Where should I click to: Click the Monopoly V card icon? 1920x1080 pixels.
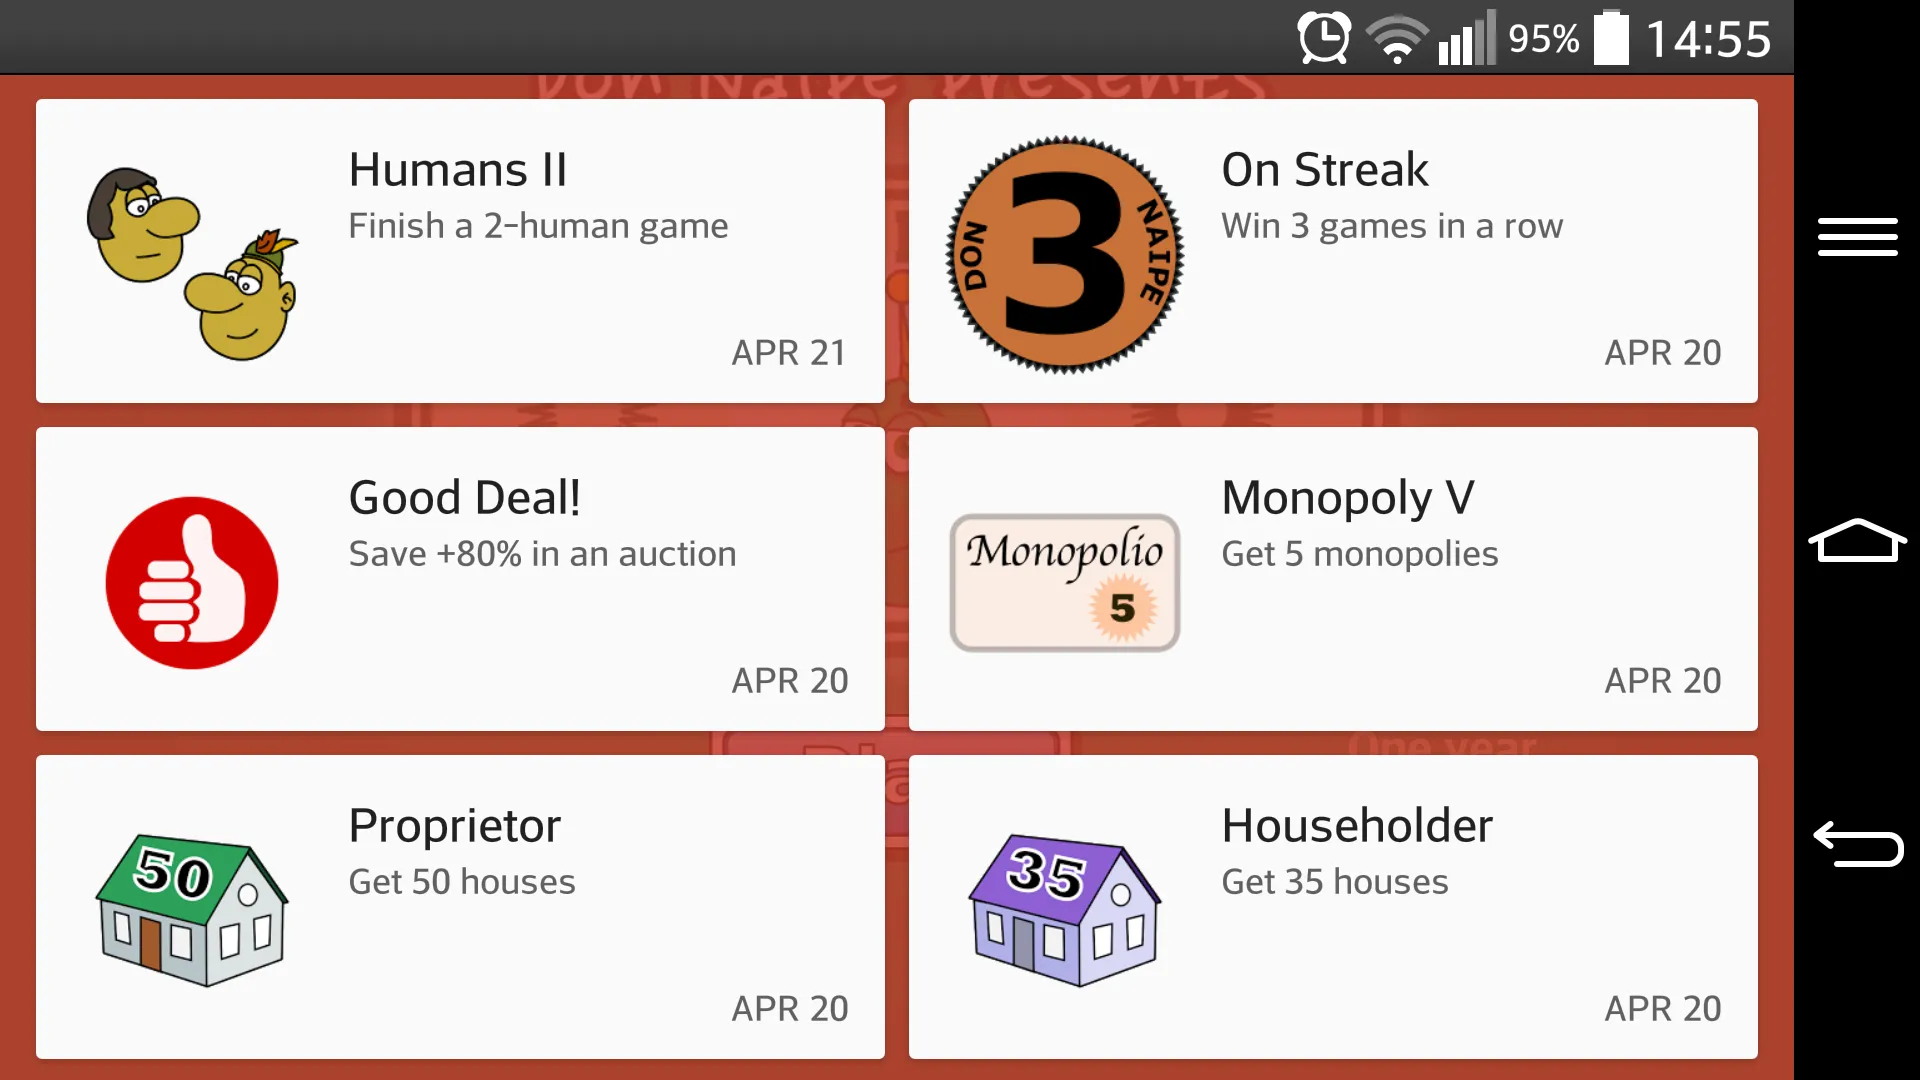click(1064, 582)
